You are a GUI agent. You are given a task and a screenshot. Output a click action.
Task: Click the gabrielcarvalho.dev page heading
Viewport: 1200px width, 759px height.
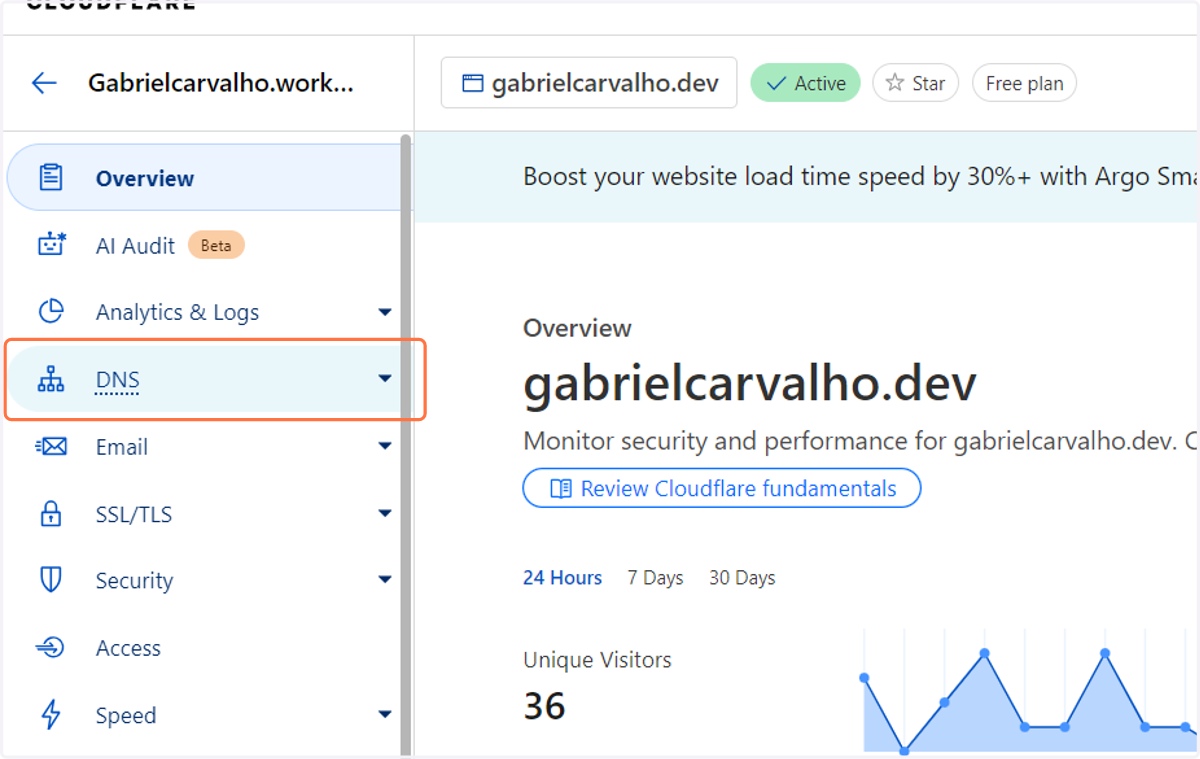750,384
